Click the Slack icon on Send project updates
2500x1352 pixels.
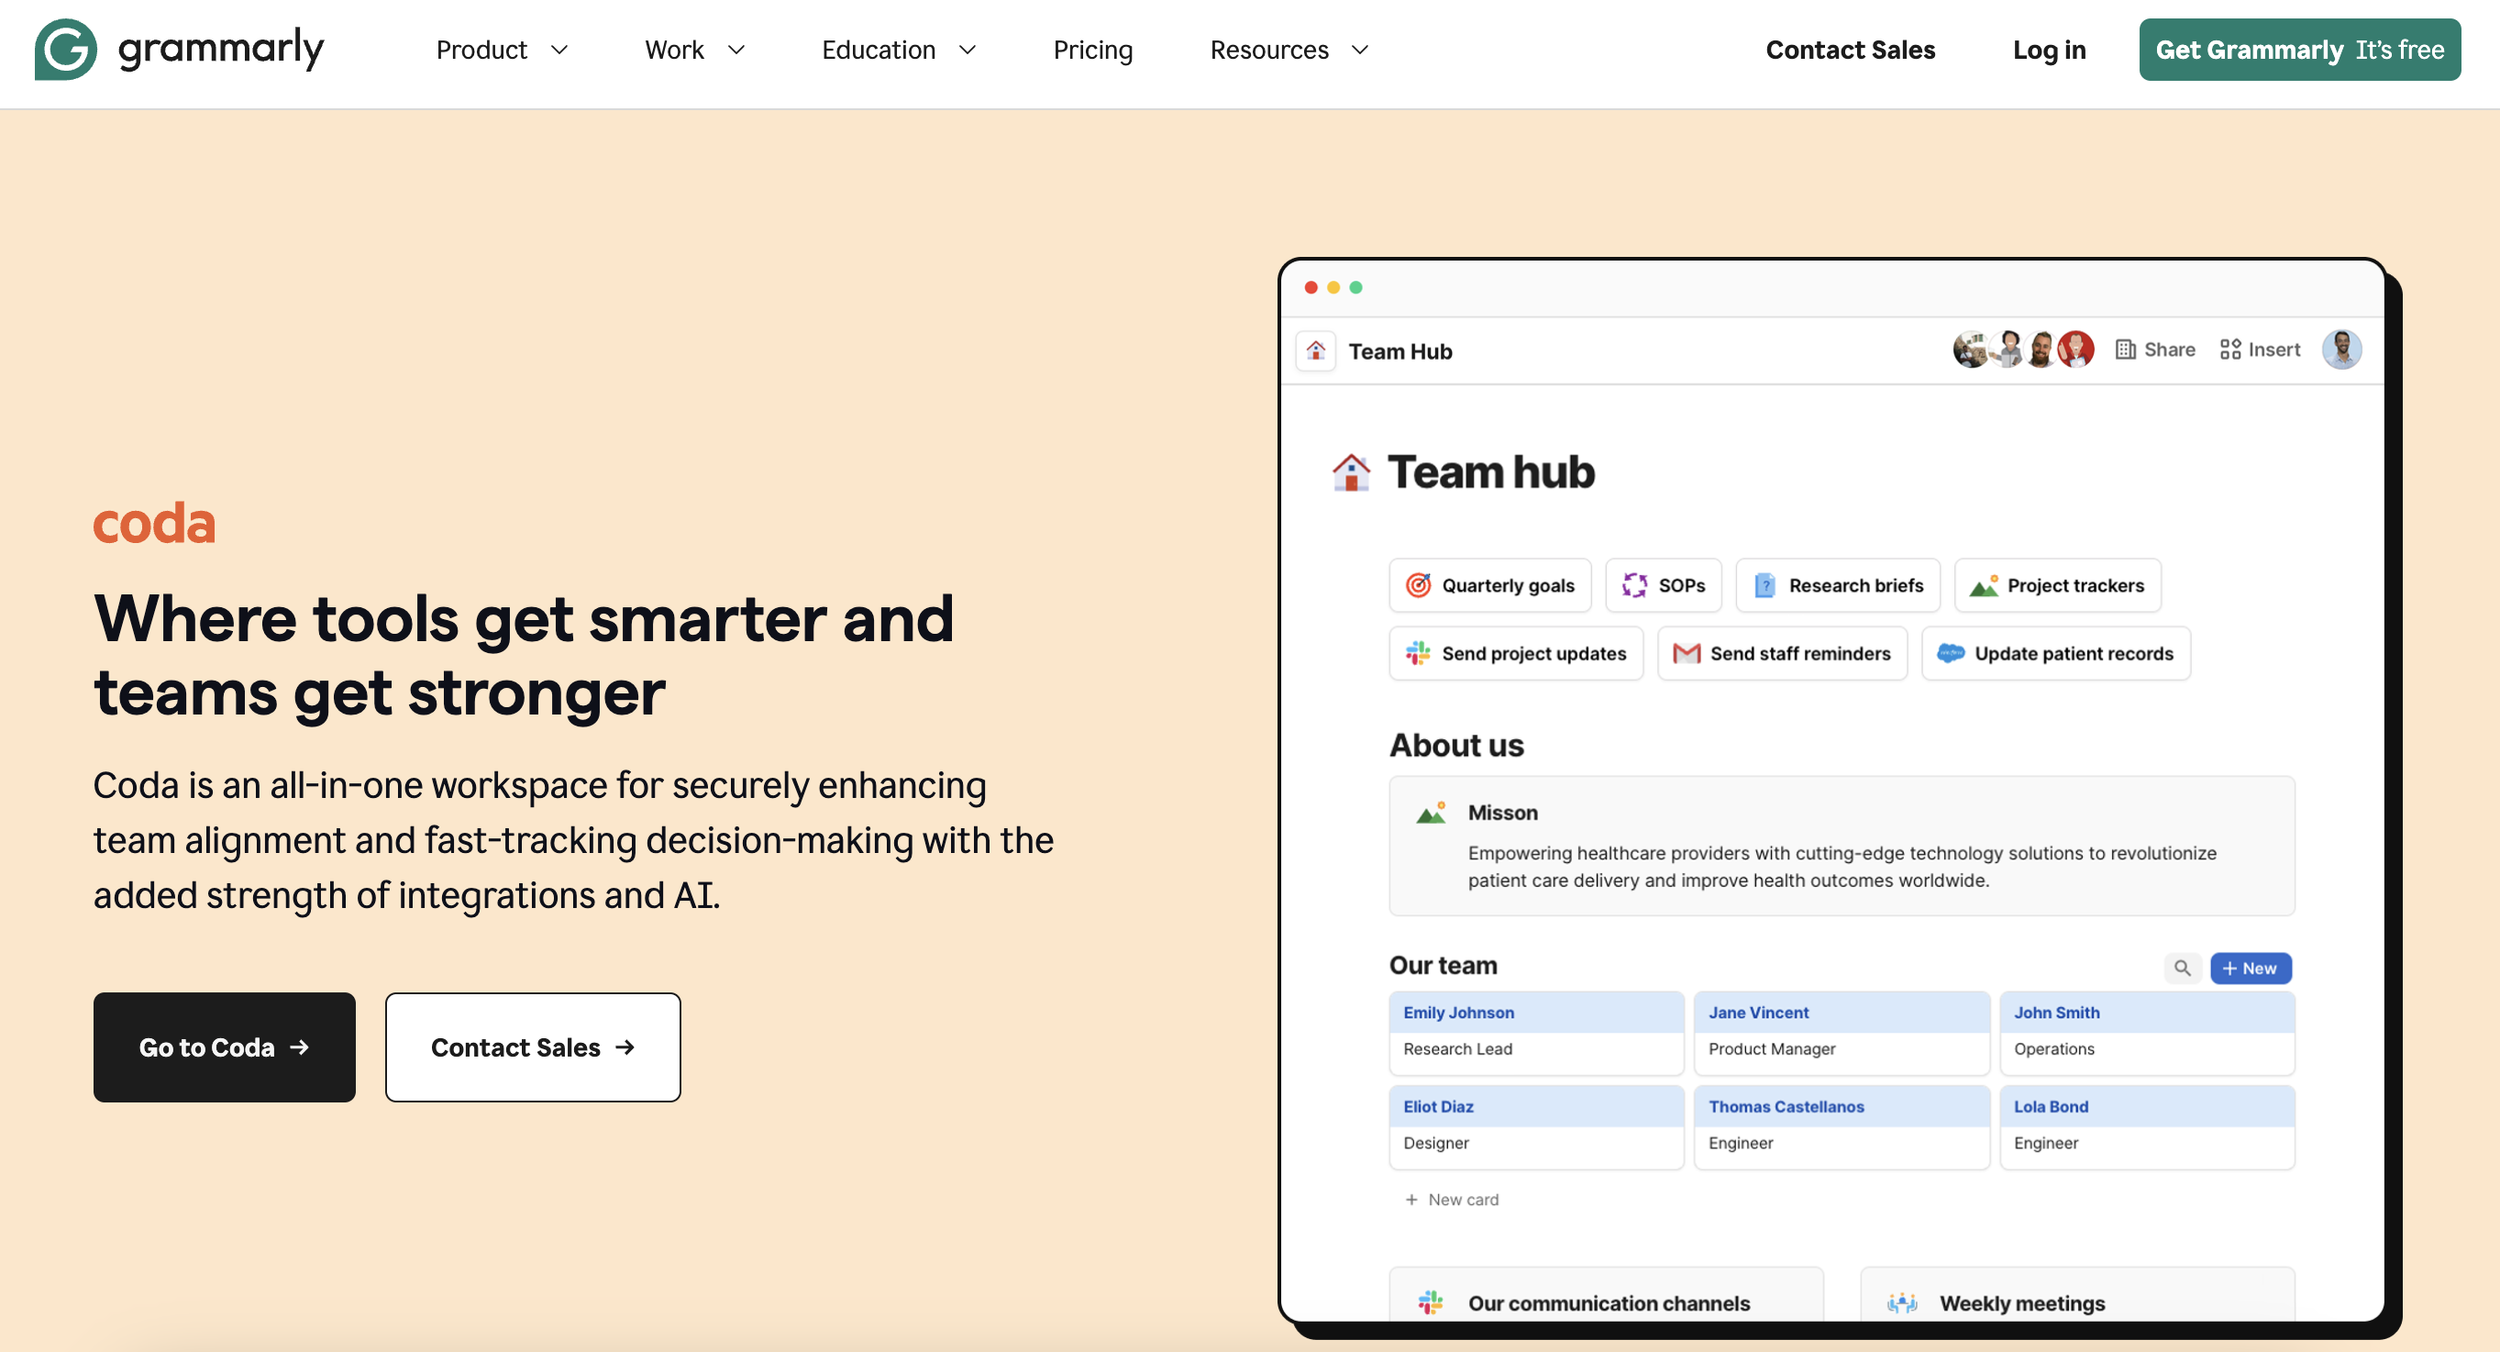pyautogui.click(x=1418, y=653)
